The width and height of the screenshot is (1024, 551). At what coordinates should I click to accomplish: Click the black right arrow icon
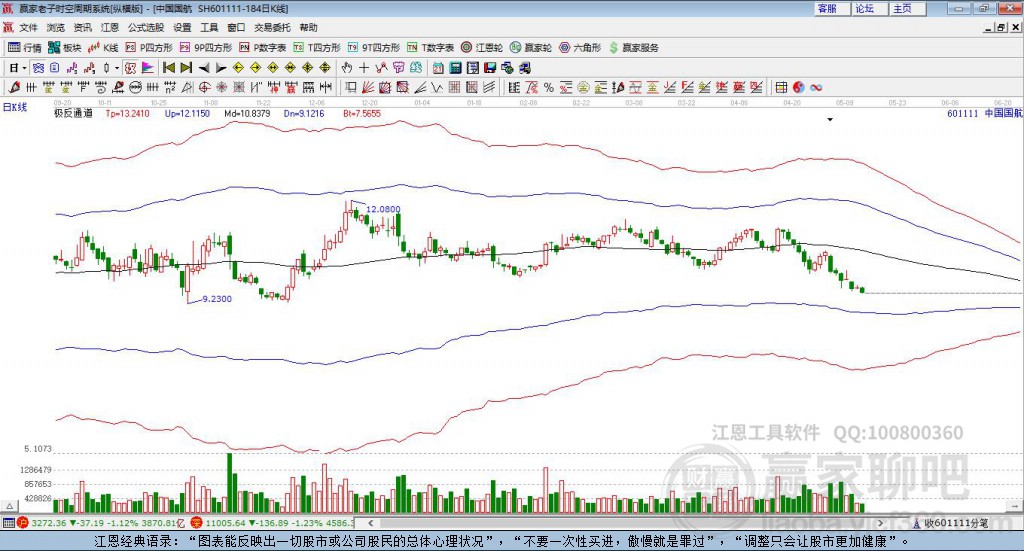[x=221, y=68]
